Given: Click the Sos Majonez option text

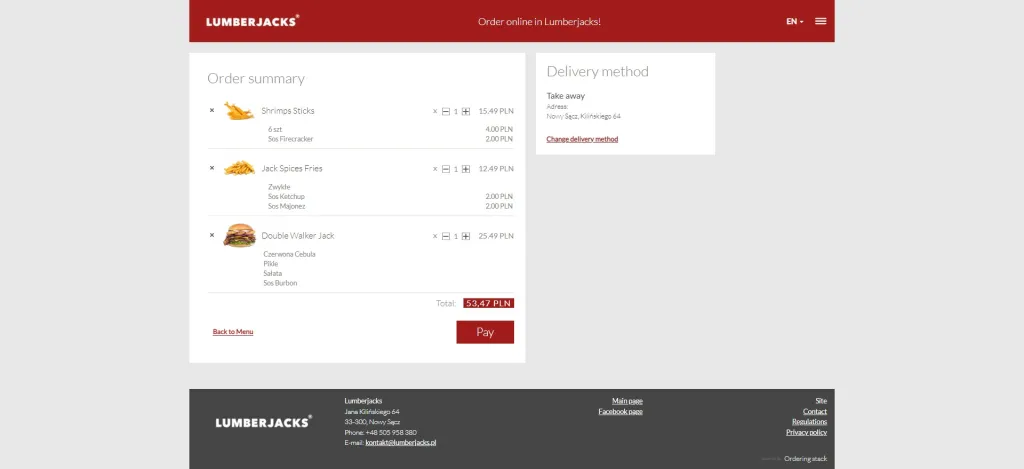Looking at the screenshot, I should pyautogui.click(x=286, y=206).
